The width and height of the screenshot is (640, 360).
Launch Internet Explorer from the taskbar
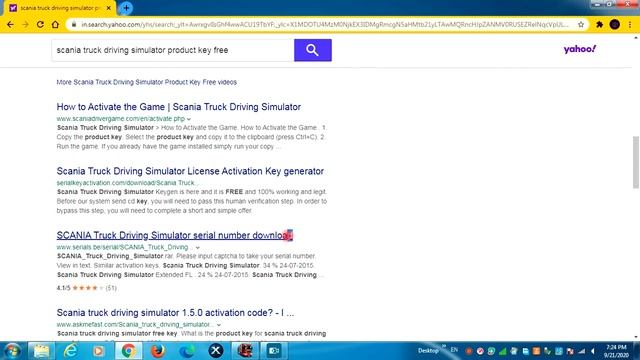70,351
